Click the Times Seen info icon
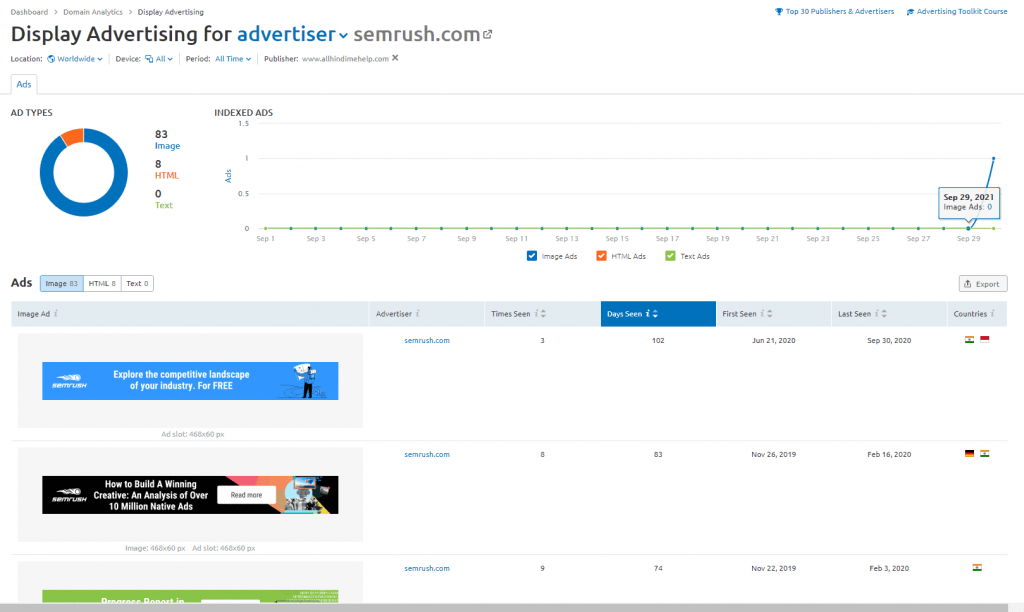The image size is (1024, 612). (536, 314)
